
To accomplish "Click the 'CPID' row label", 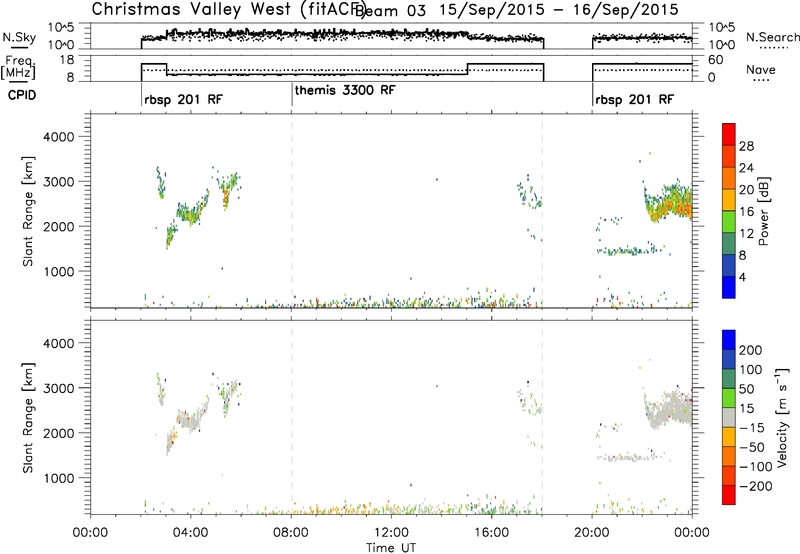I will [22, 95].
